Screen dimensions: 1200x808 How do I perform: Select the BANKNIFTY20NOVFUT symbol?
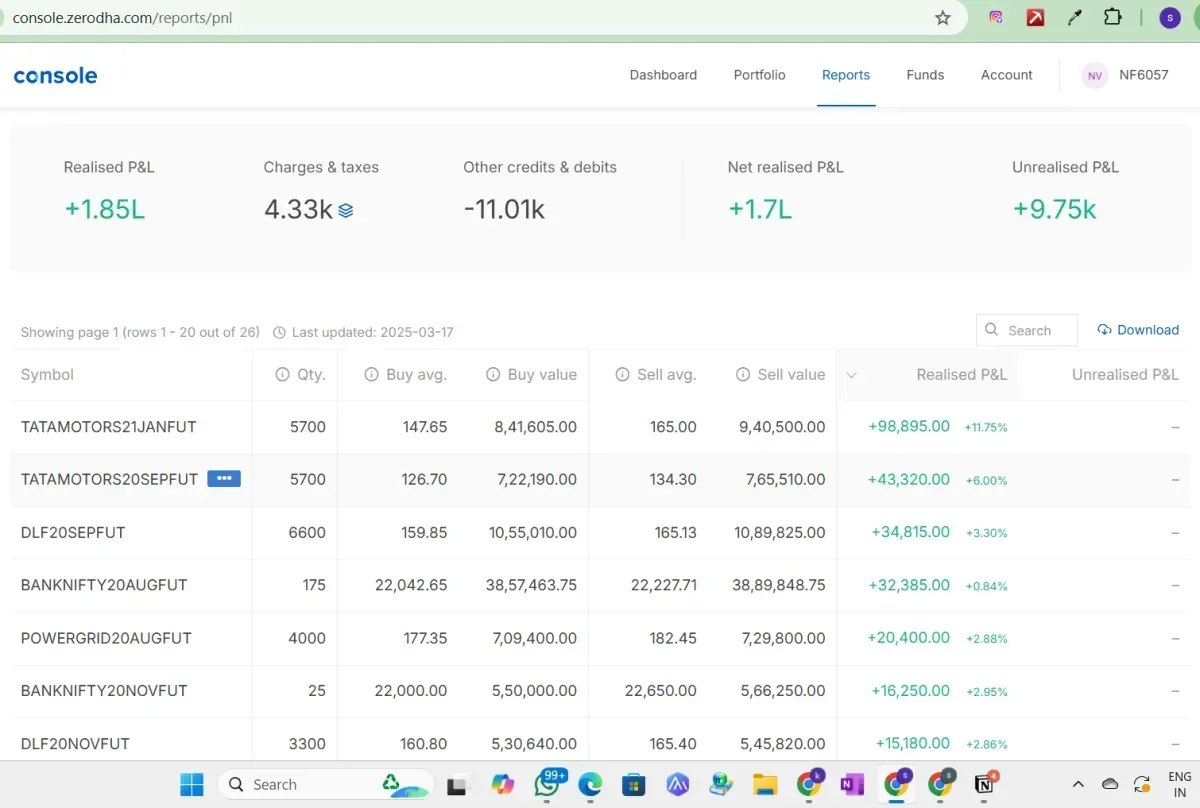(x=104, y=691)
